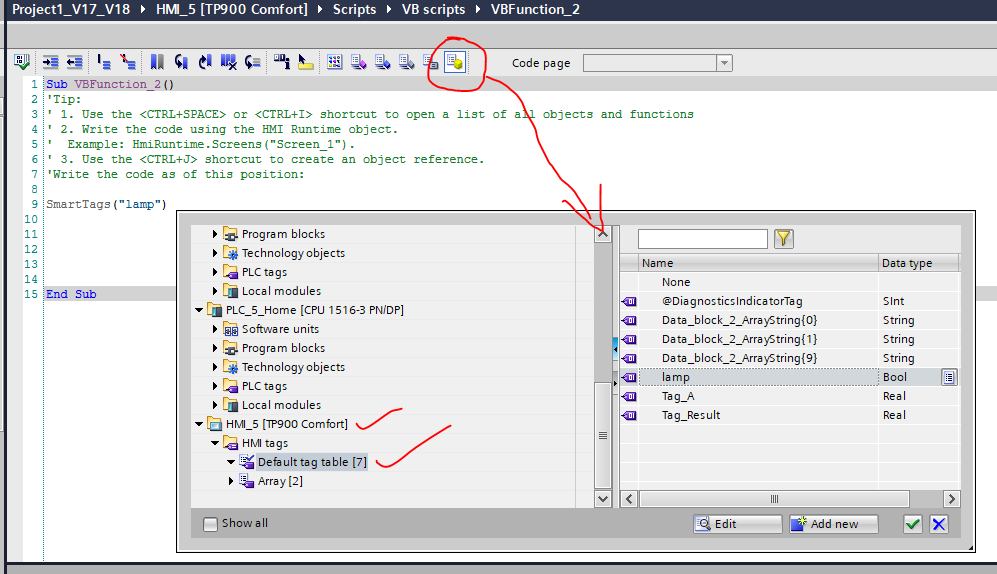Open the Code page dropdown
997x574 pixels.
click(723, 63)
